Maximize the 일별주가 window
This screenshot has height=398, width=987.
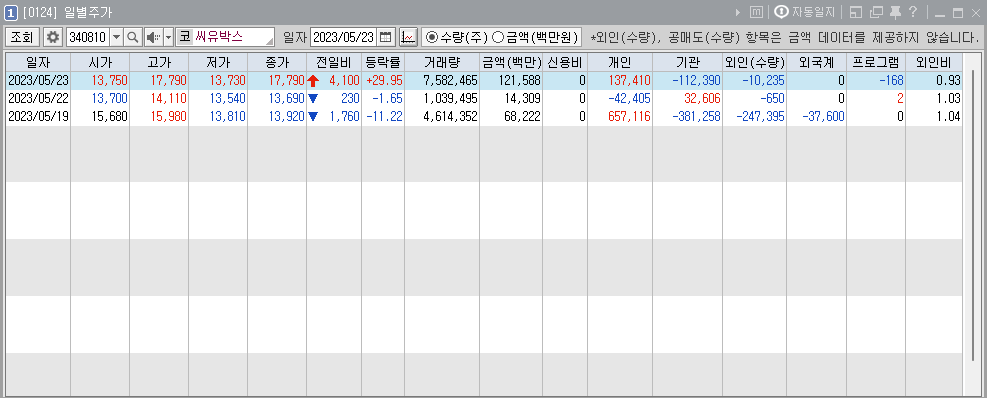(958, 13)
